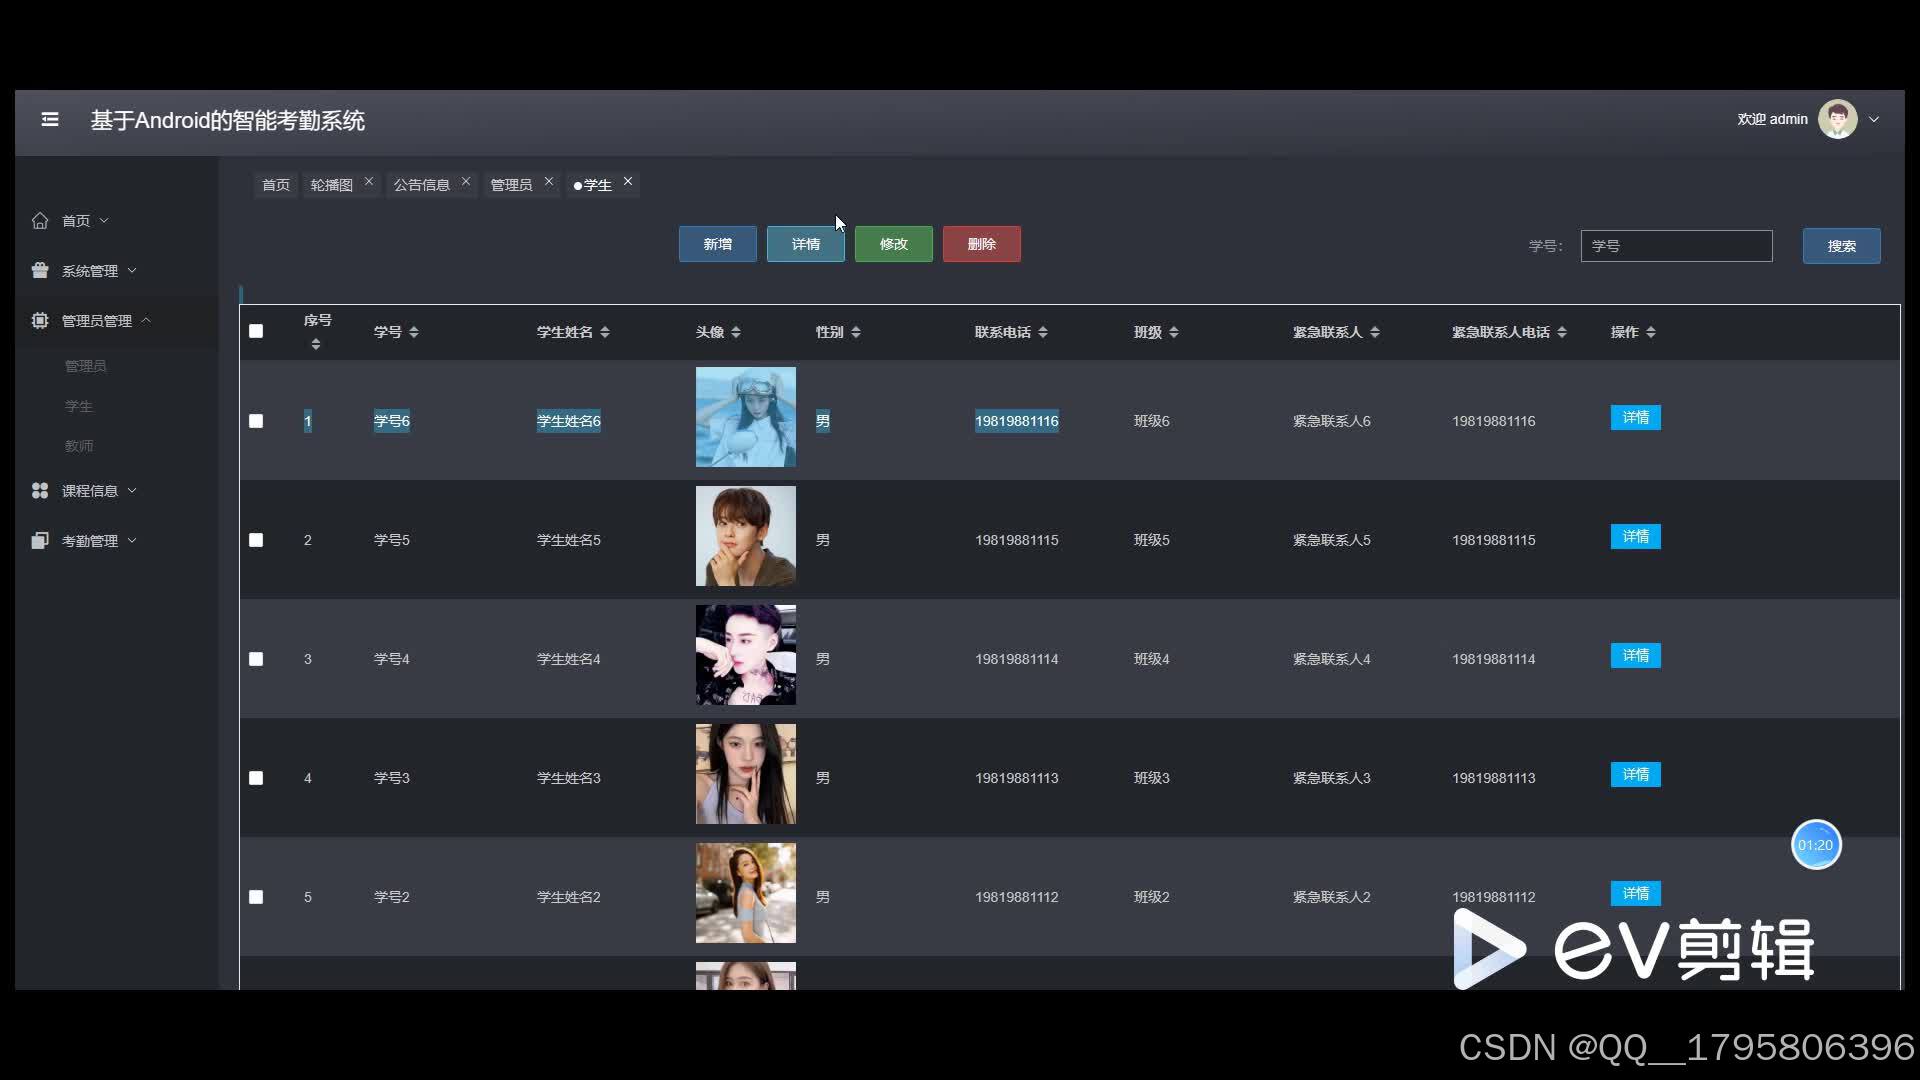The height and width of the screenshot is (1080, 1920).
Task: Click the 系统管理 briefcase icon
Action: click(40, 271)
